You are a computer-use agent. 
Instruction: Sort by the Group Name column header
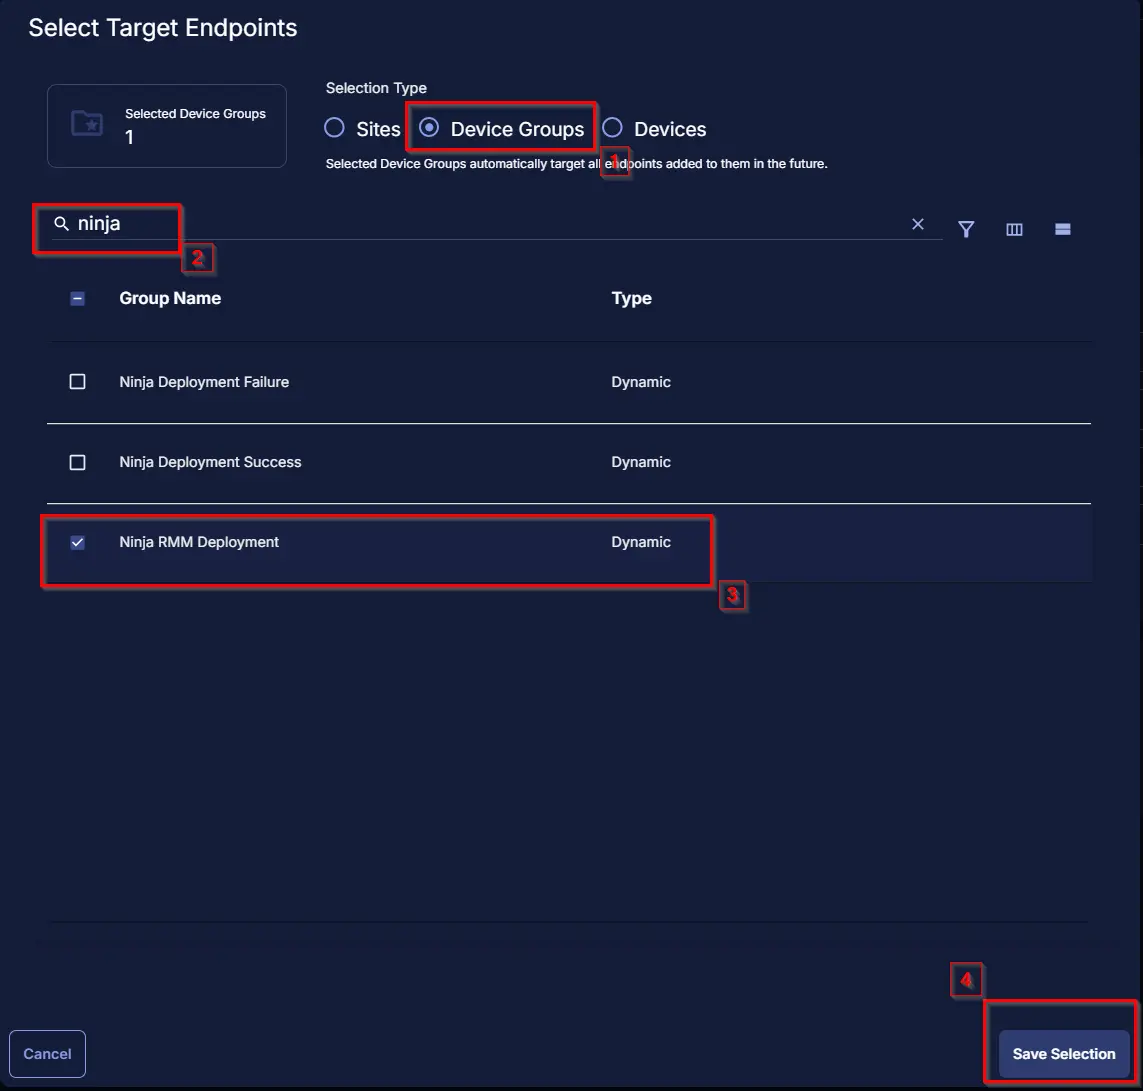coord(170,298)
